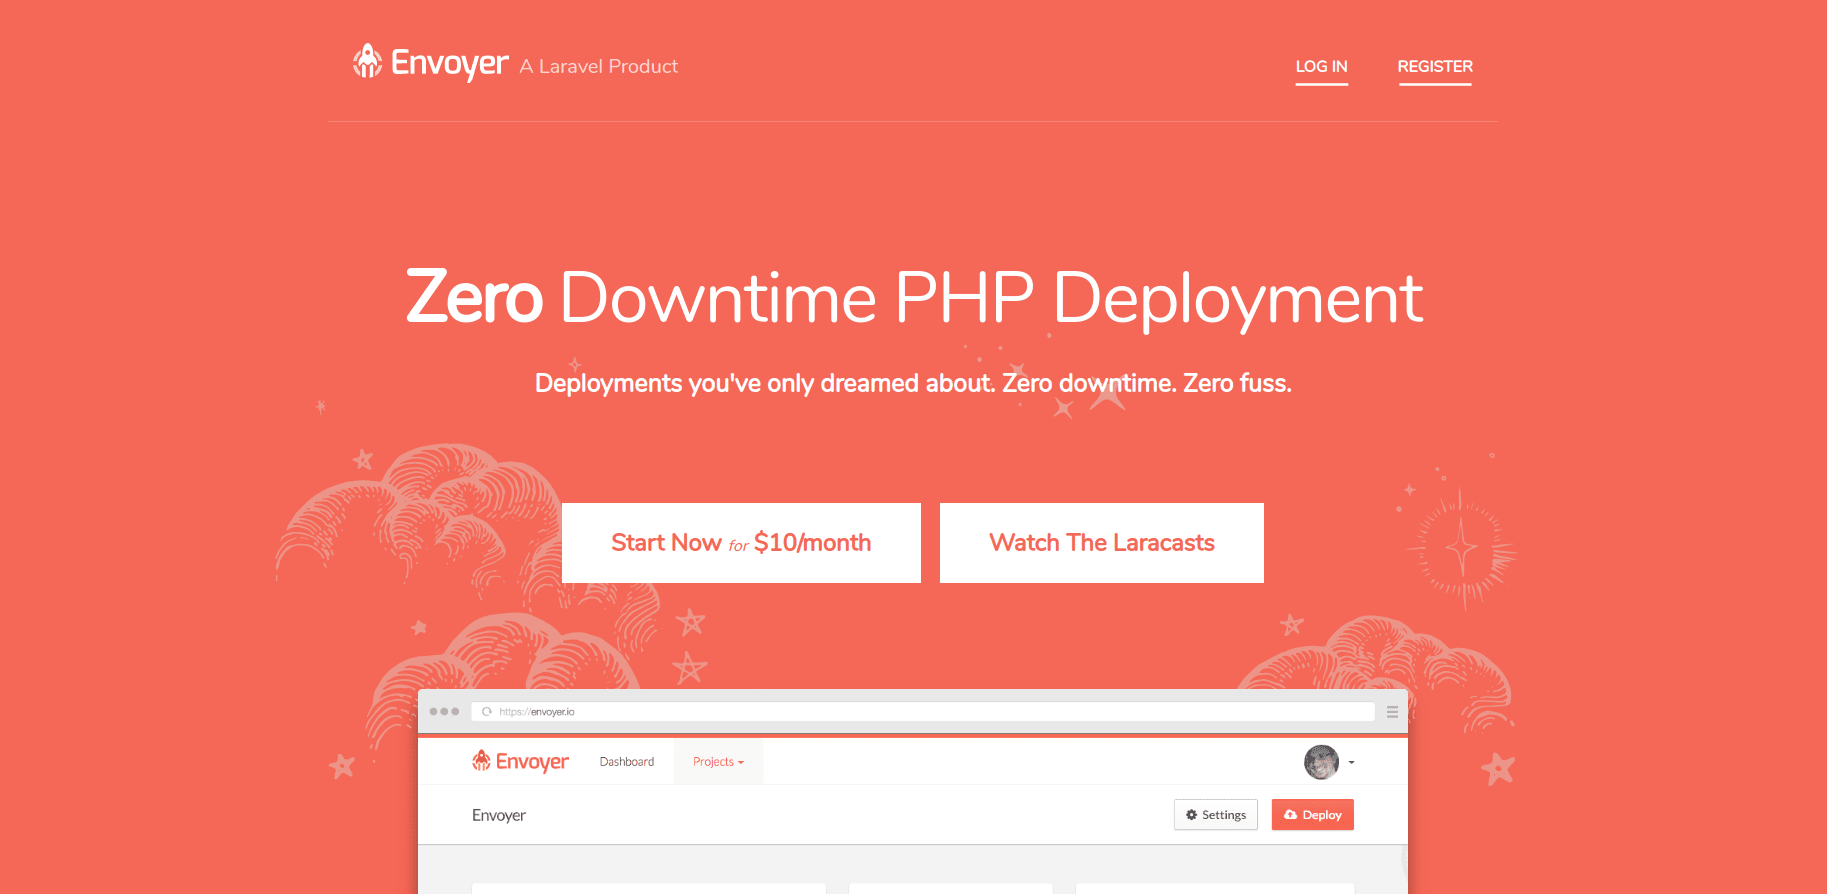This screenshot has height=894, width=1827.
Task: Click the Deployments you've only dreamed about subtitle
Action: [913, 384]
